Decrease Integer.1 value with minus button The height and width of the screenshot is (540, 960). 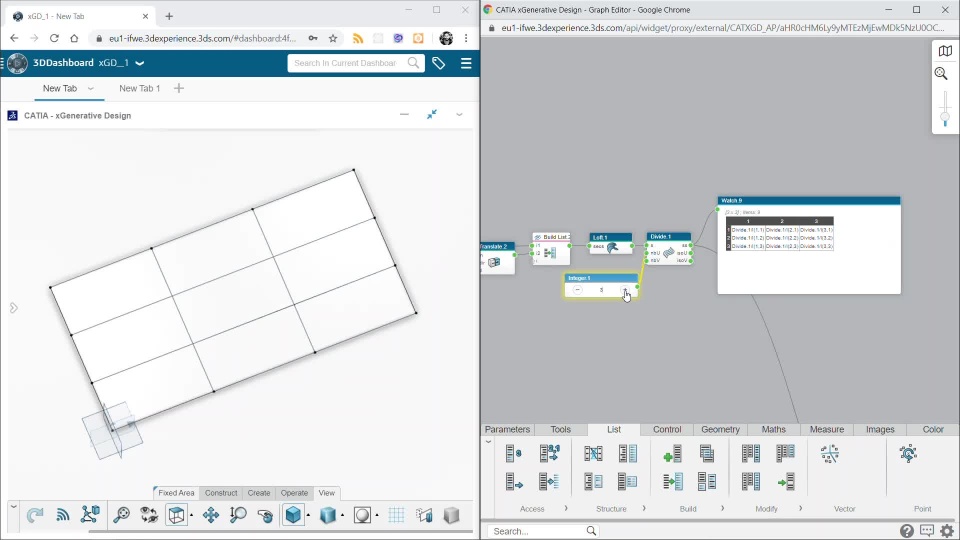coord(577,290)
